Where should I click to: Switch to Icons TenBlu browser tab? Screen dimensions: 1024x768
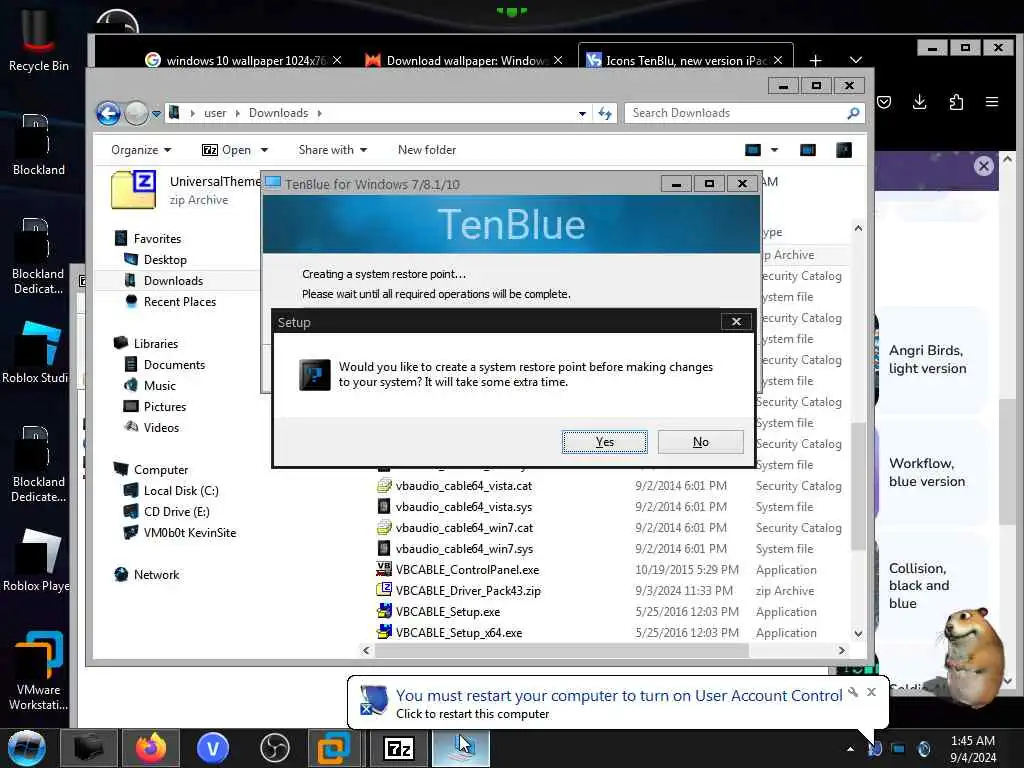(x=685, y=61)
